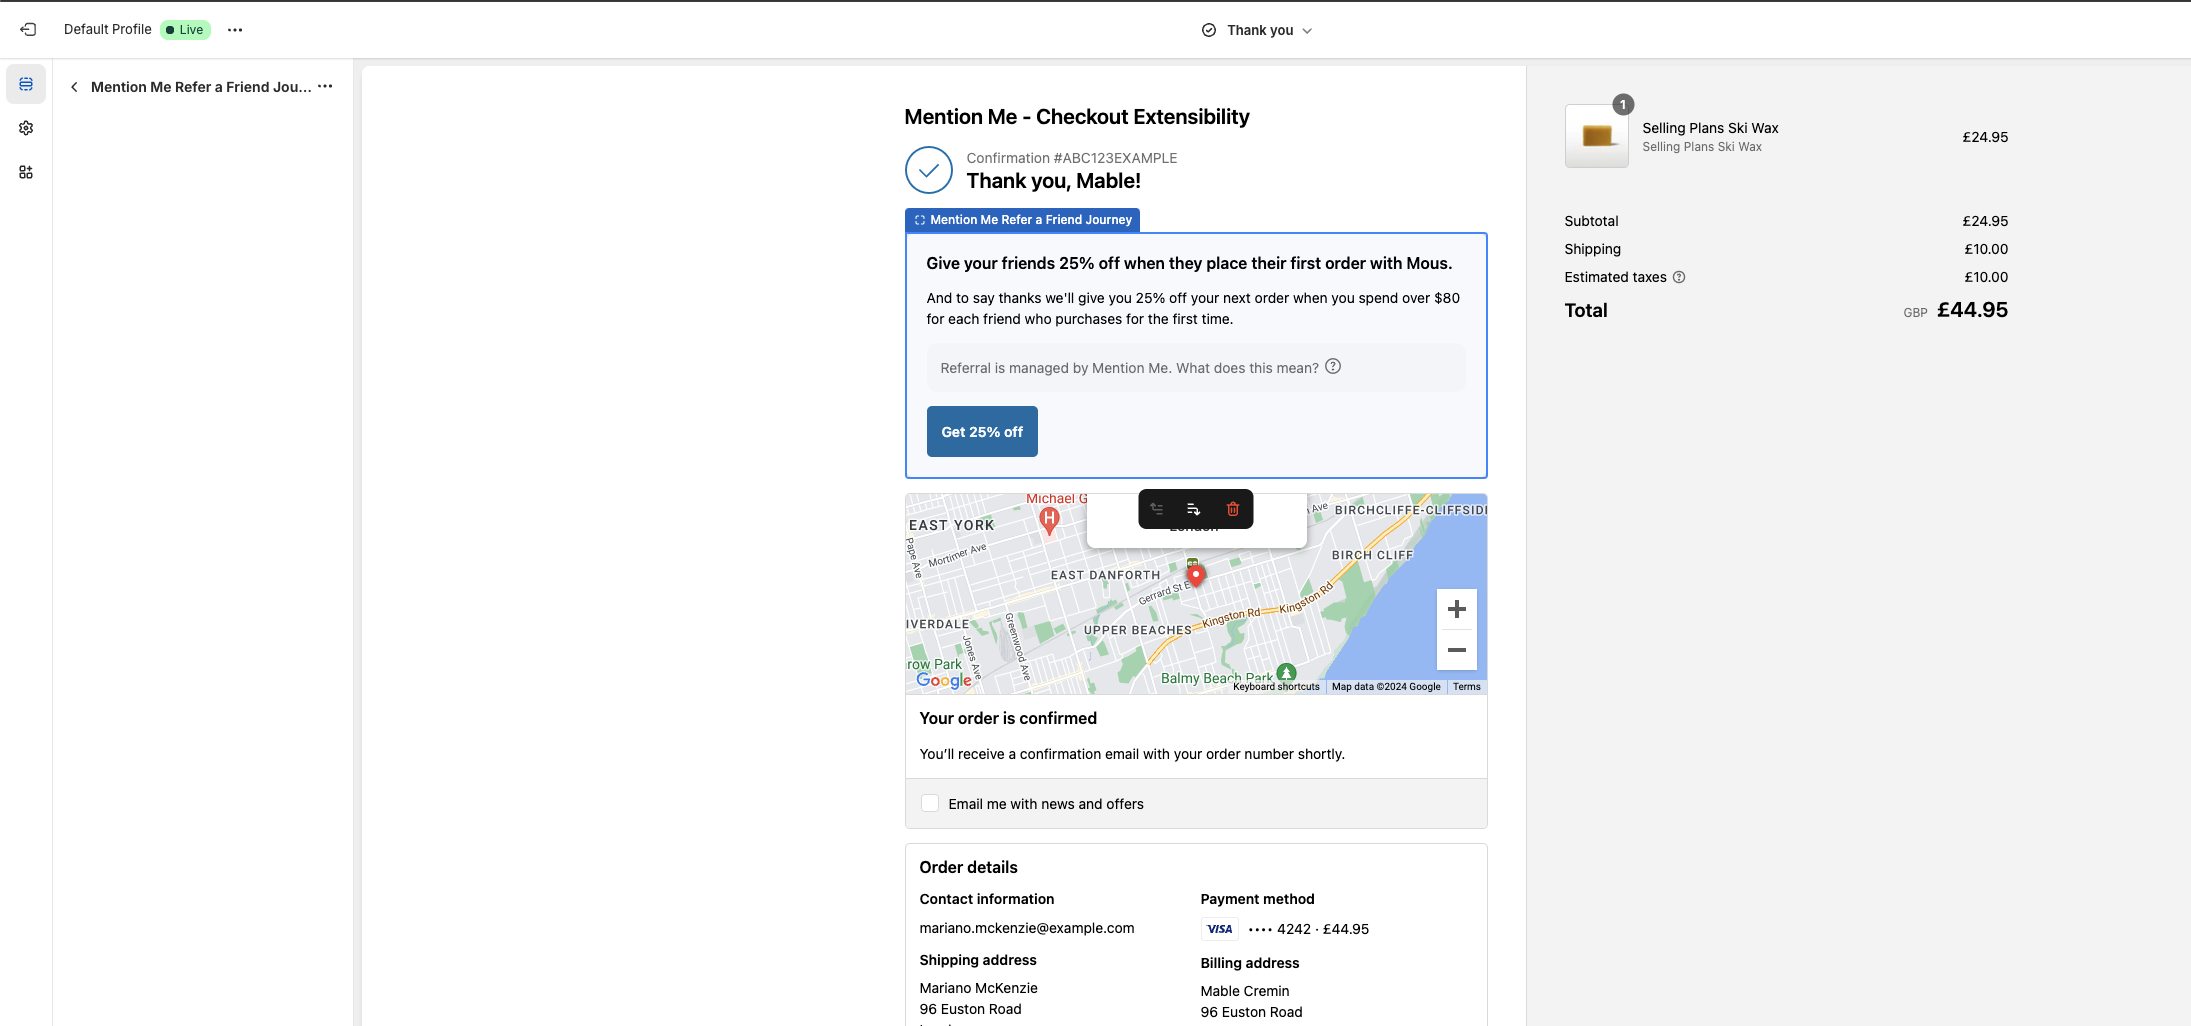Move the block up in the floating toolbar
Viewport: 2191px width, 1026px height.
[x=1157, y=509]
